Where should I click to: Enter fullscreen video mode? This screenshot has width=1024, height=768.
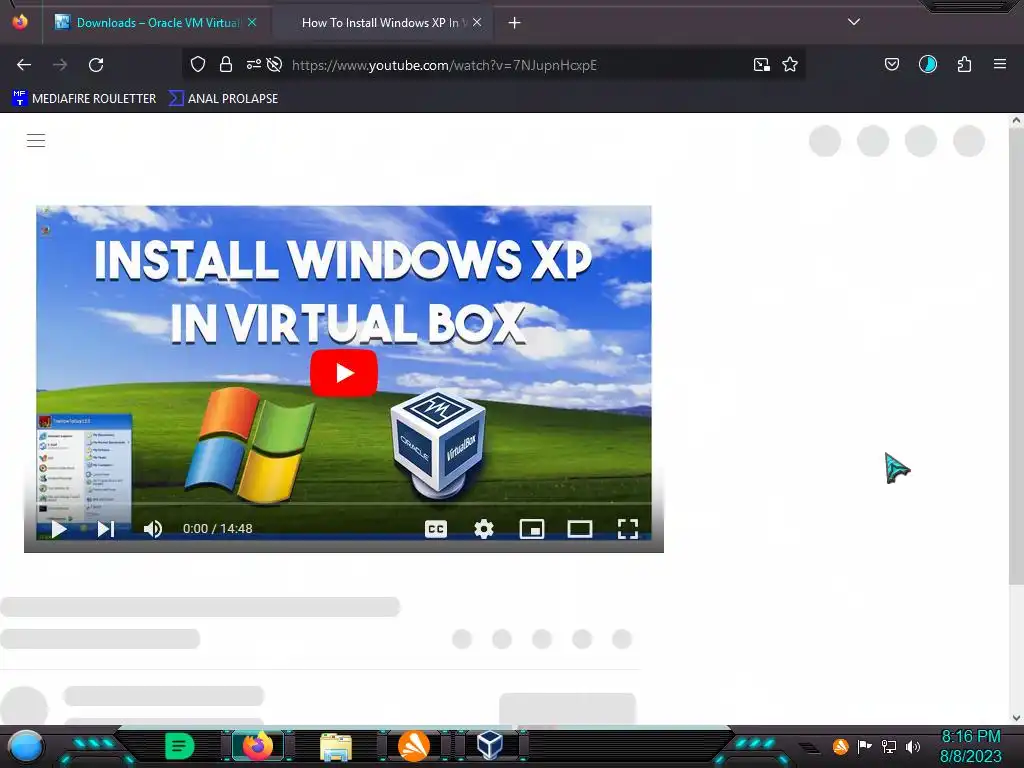click(628, 529)
